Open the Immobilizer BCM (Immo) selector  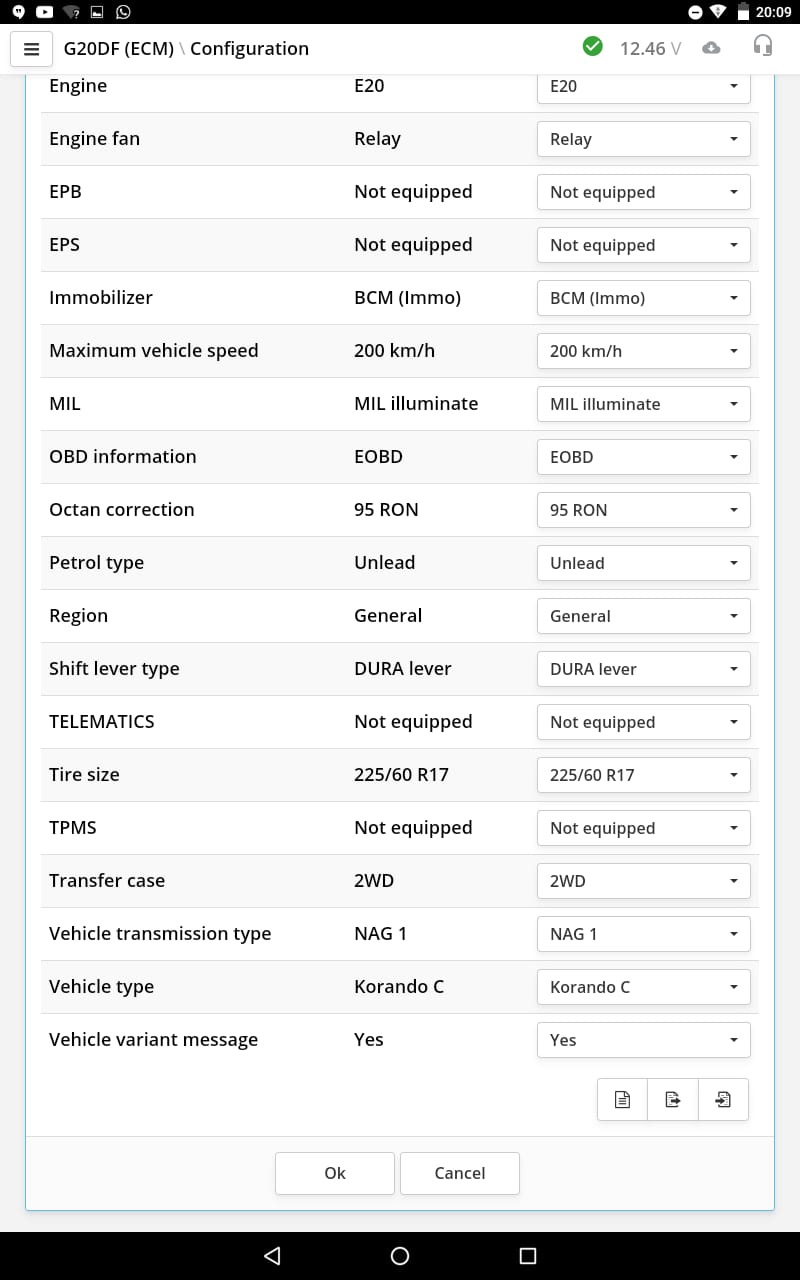click(643, 297)
